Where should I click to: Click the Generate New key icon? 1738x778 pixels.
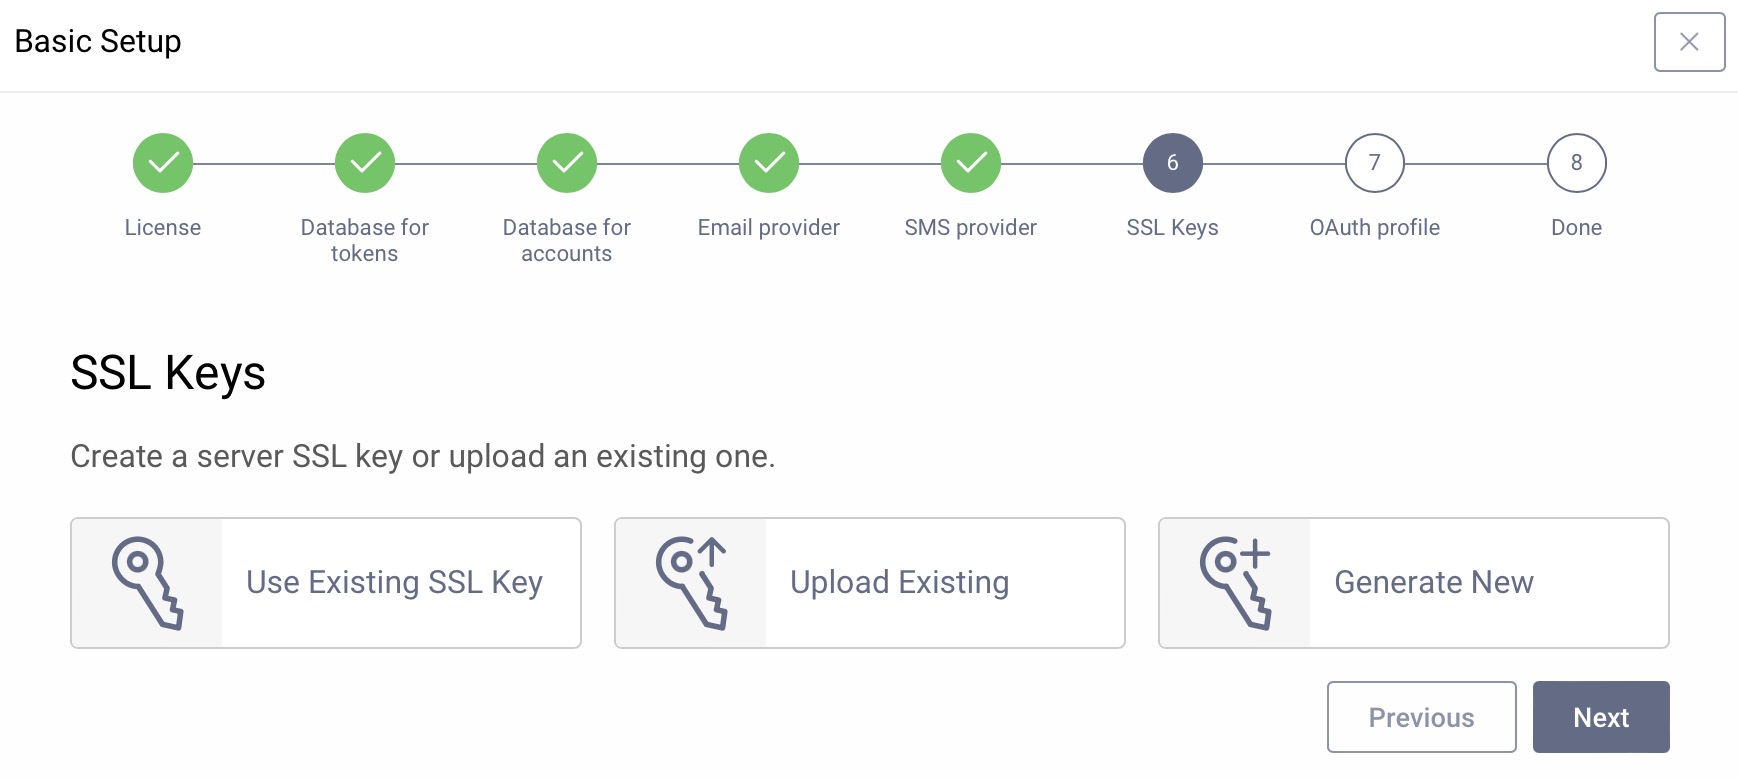(1236, 583)
